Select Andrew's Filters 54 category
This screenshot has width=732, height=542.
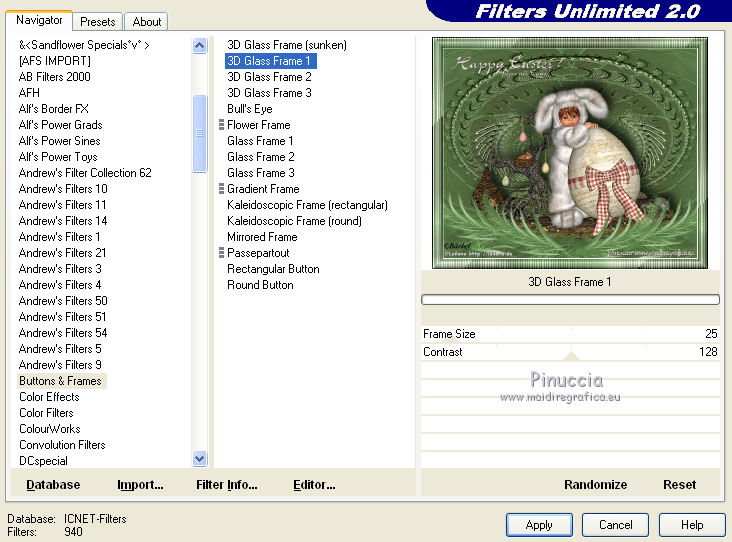[63, 333]
